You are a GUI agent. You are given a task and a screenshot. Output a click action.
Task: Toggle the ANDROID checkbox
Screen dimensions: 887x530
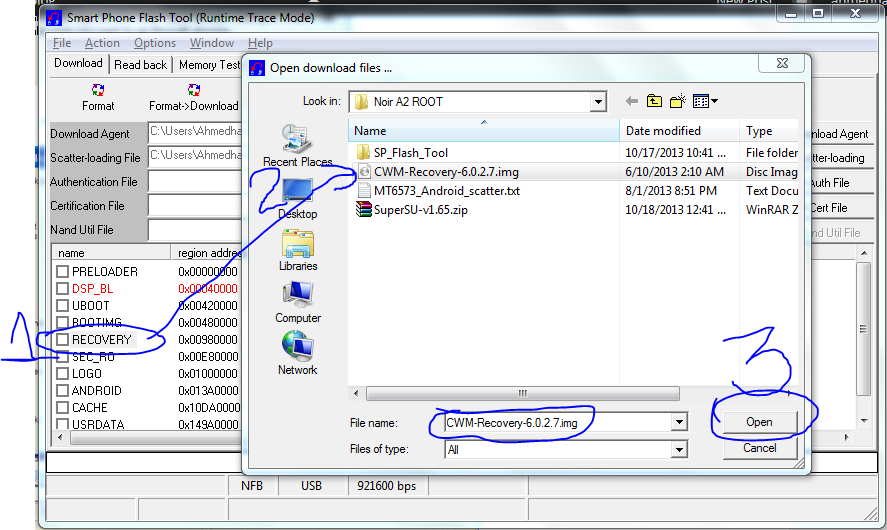62,390
